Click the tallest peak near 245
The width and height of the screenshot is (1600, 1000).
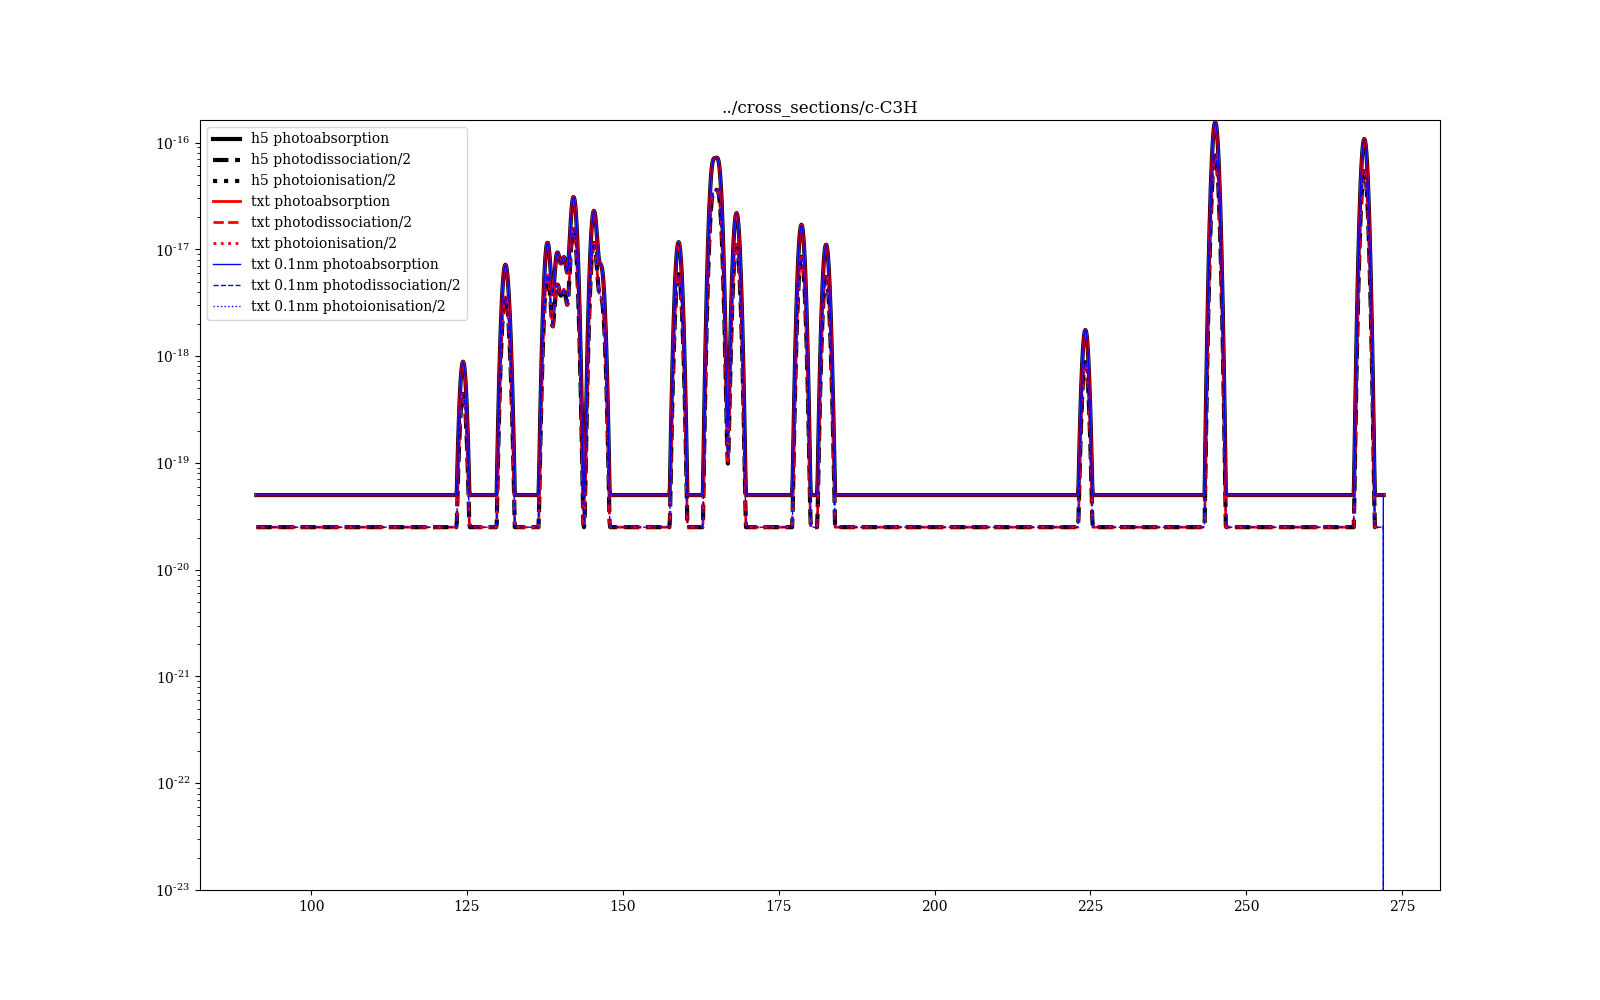[x=1215, y=125]
